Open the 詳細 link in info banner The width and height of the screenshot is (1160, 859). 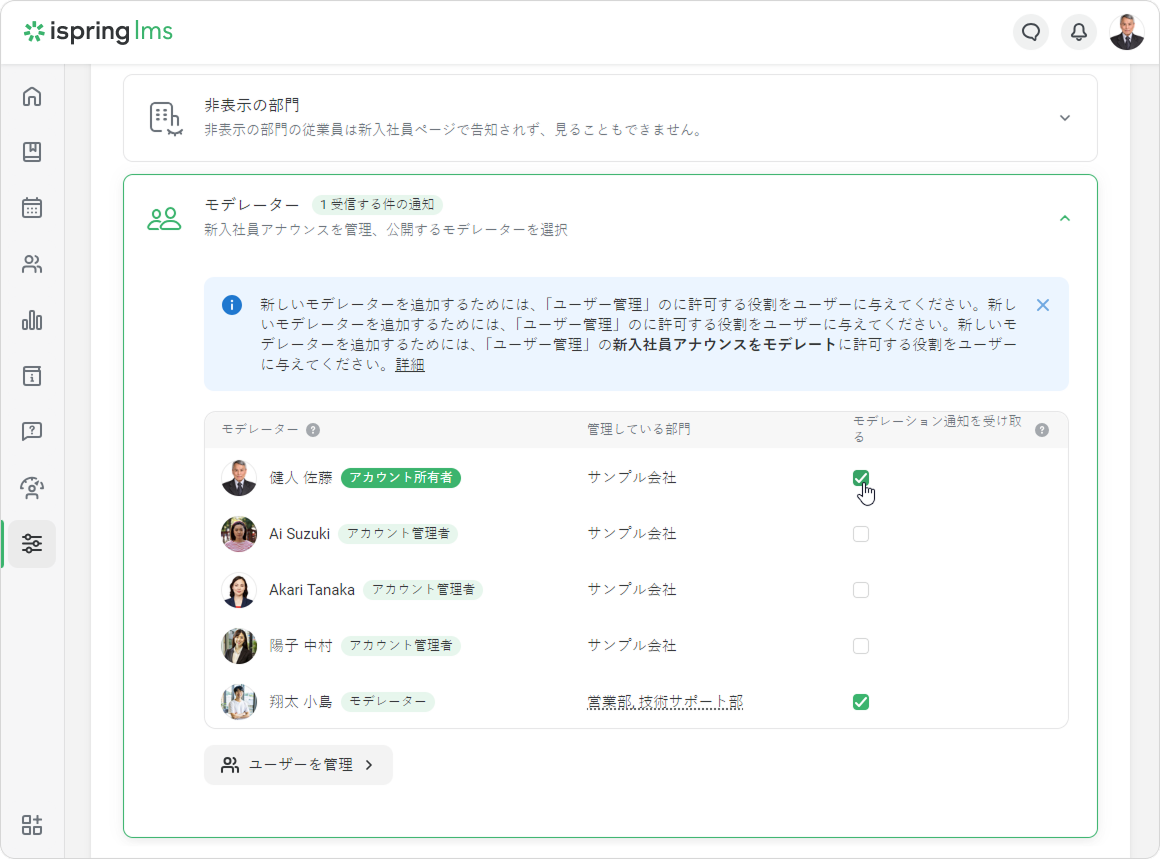point(410,365)
